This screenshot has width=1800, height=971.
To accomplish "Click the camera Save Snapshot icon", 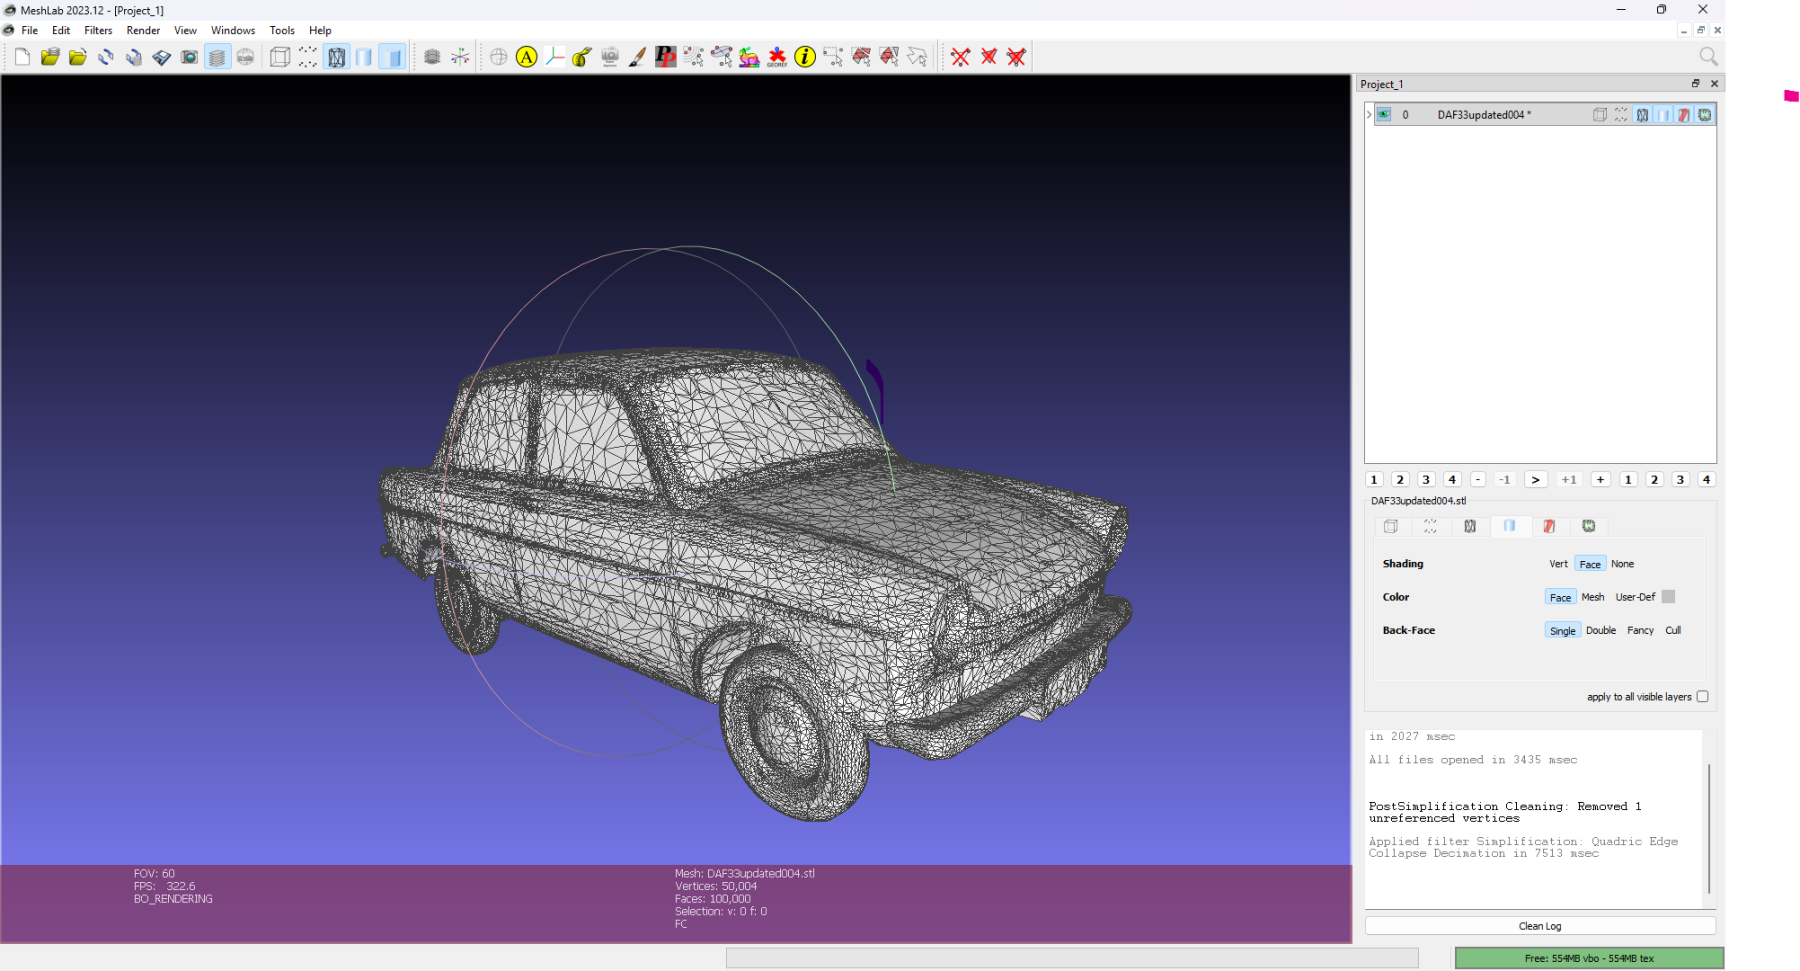I will coord(189,57).
